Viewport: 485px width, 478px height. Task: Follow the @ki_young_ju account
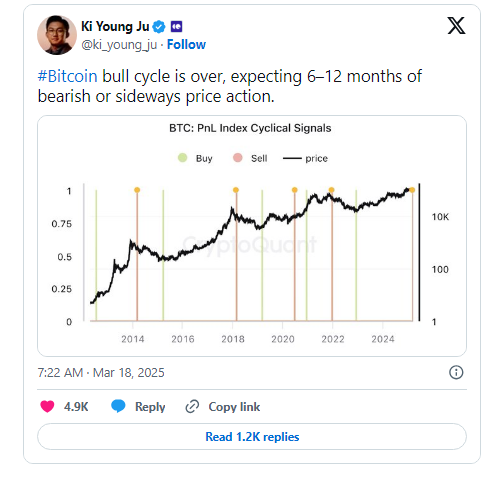[x=186, y=45]
